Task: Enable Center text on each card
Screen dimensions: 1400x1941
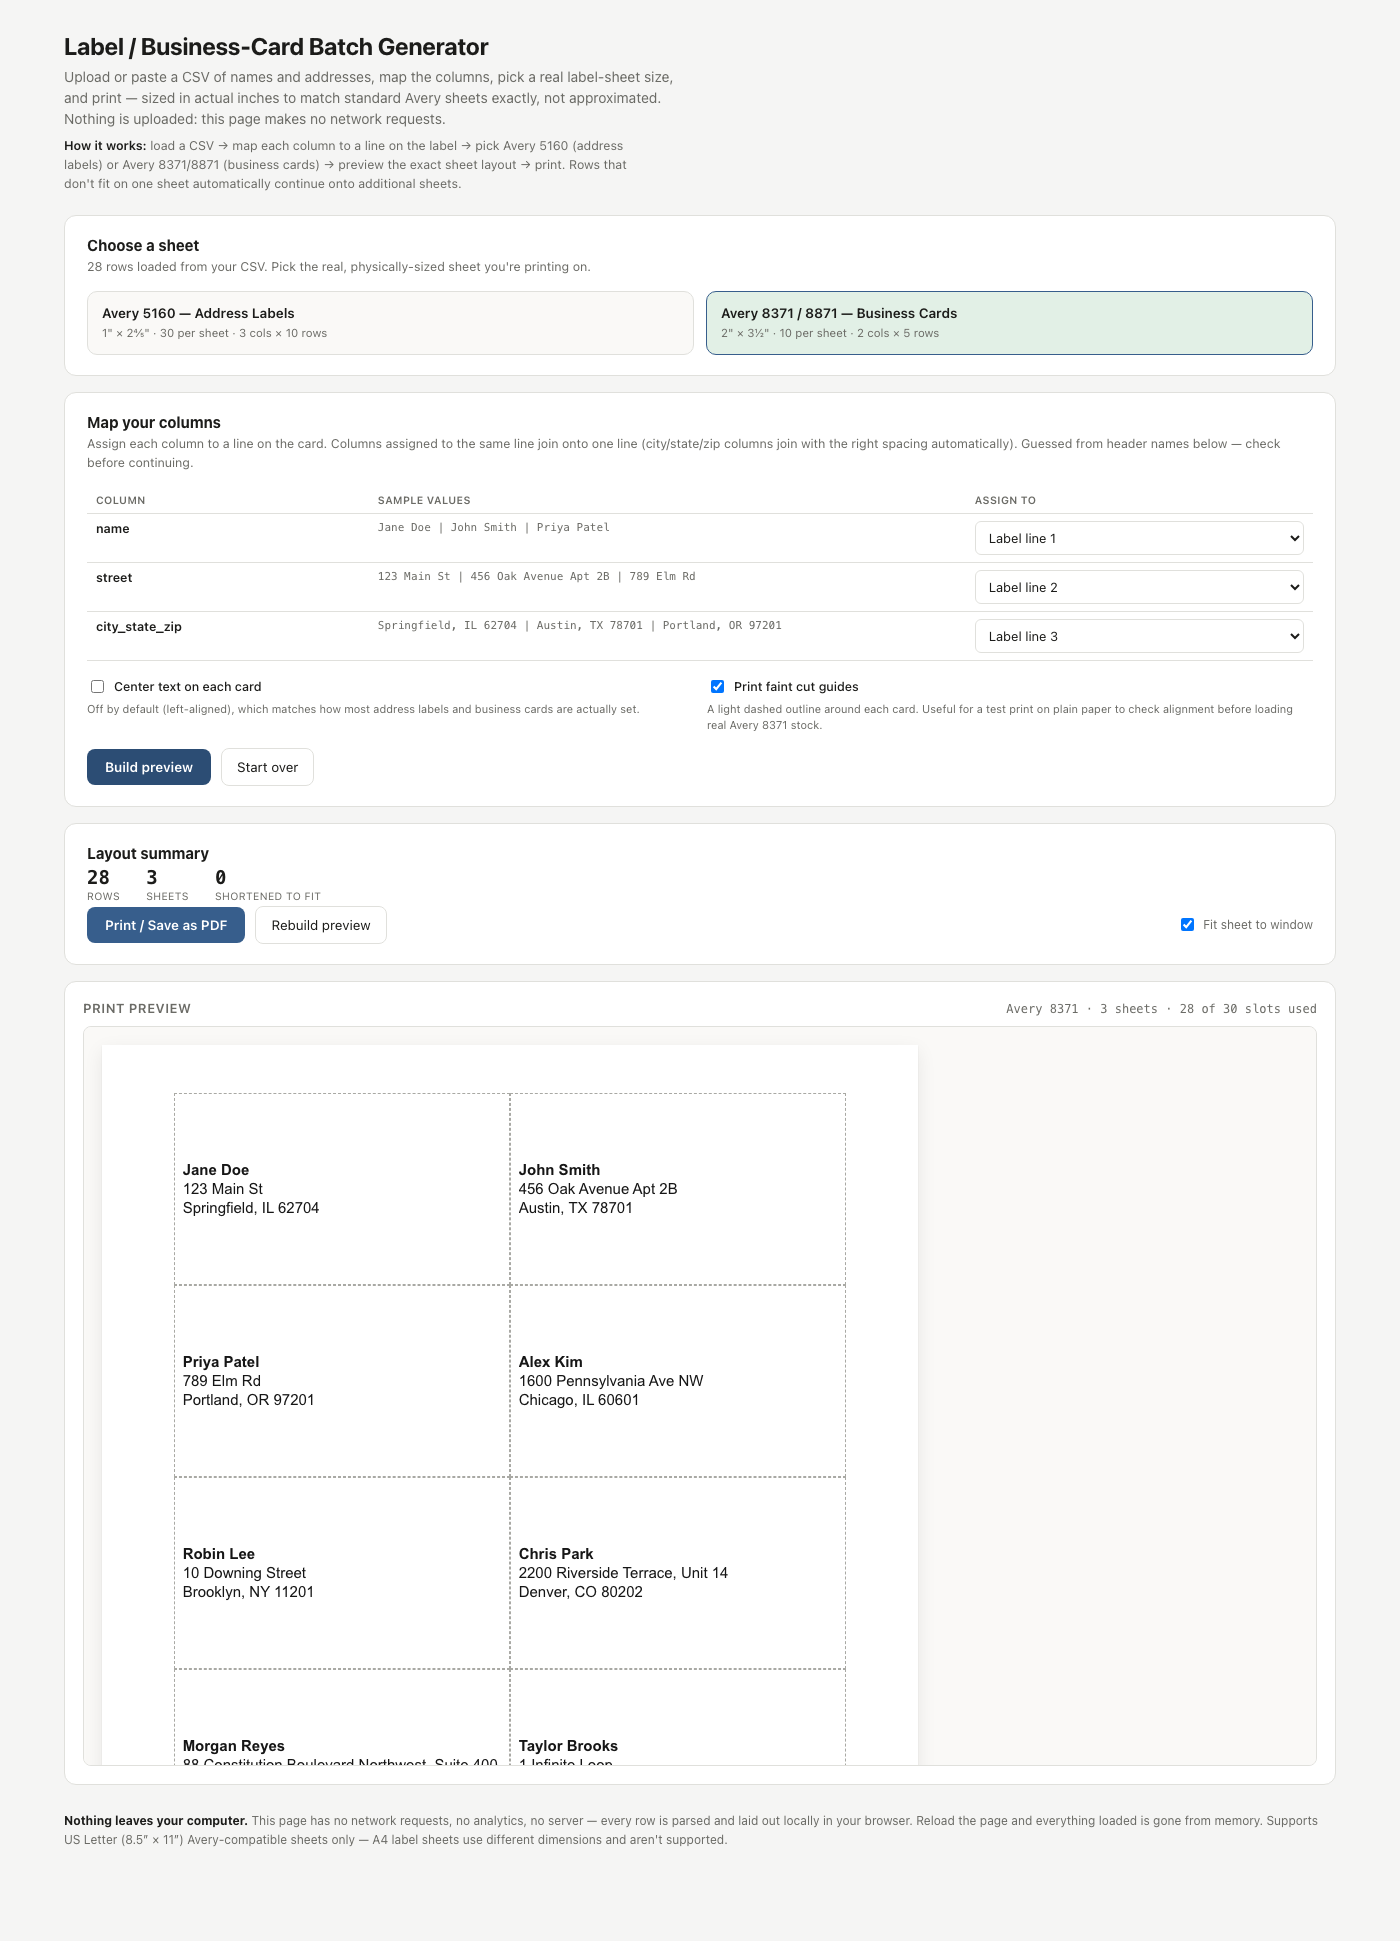Action: click(x=98, y=687)
